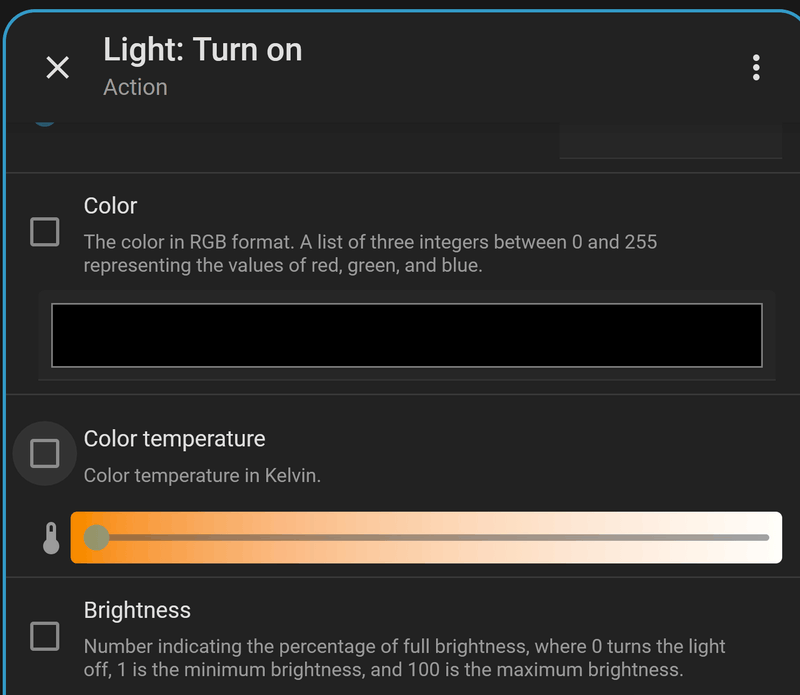Select the "Color" option label
This screenshot has height=695, width=800.
(x=110, y=206)
